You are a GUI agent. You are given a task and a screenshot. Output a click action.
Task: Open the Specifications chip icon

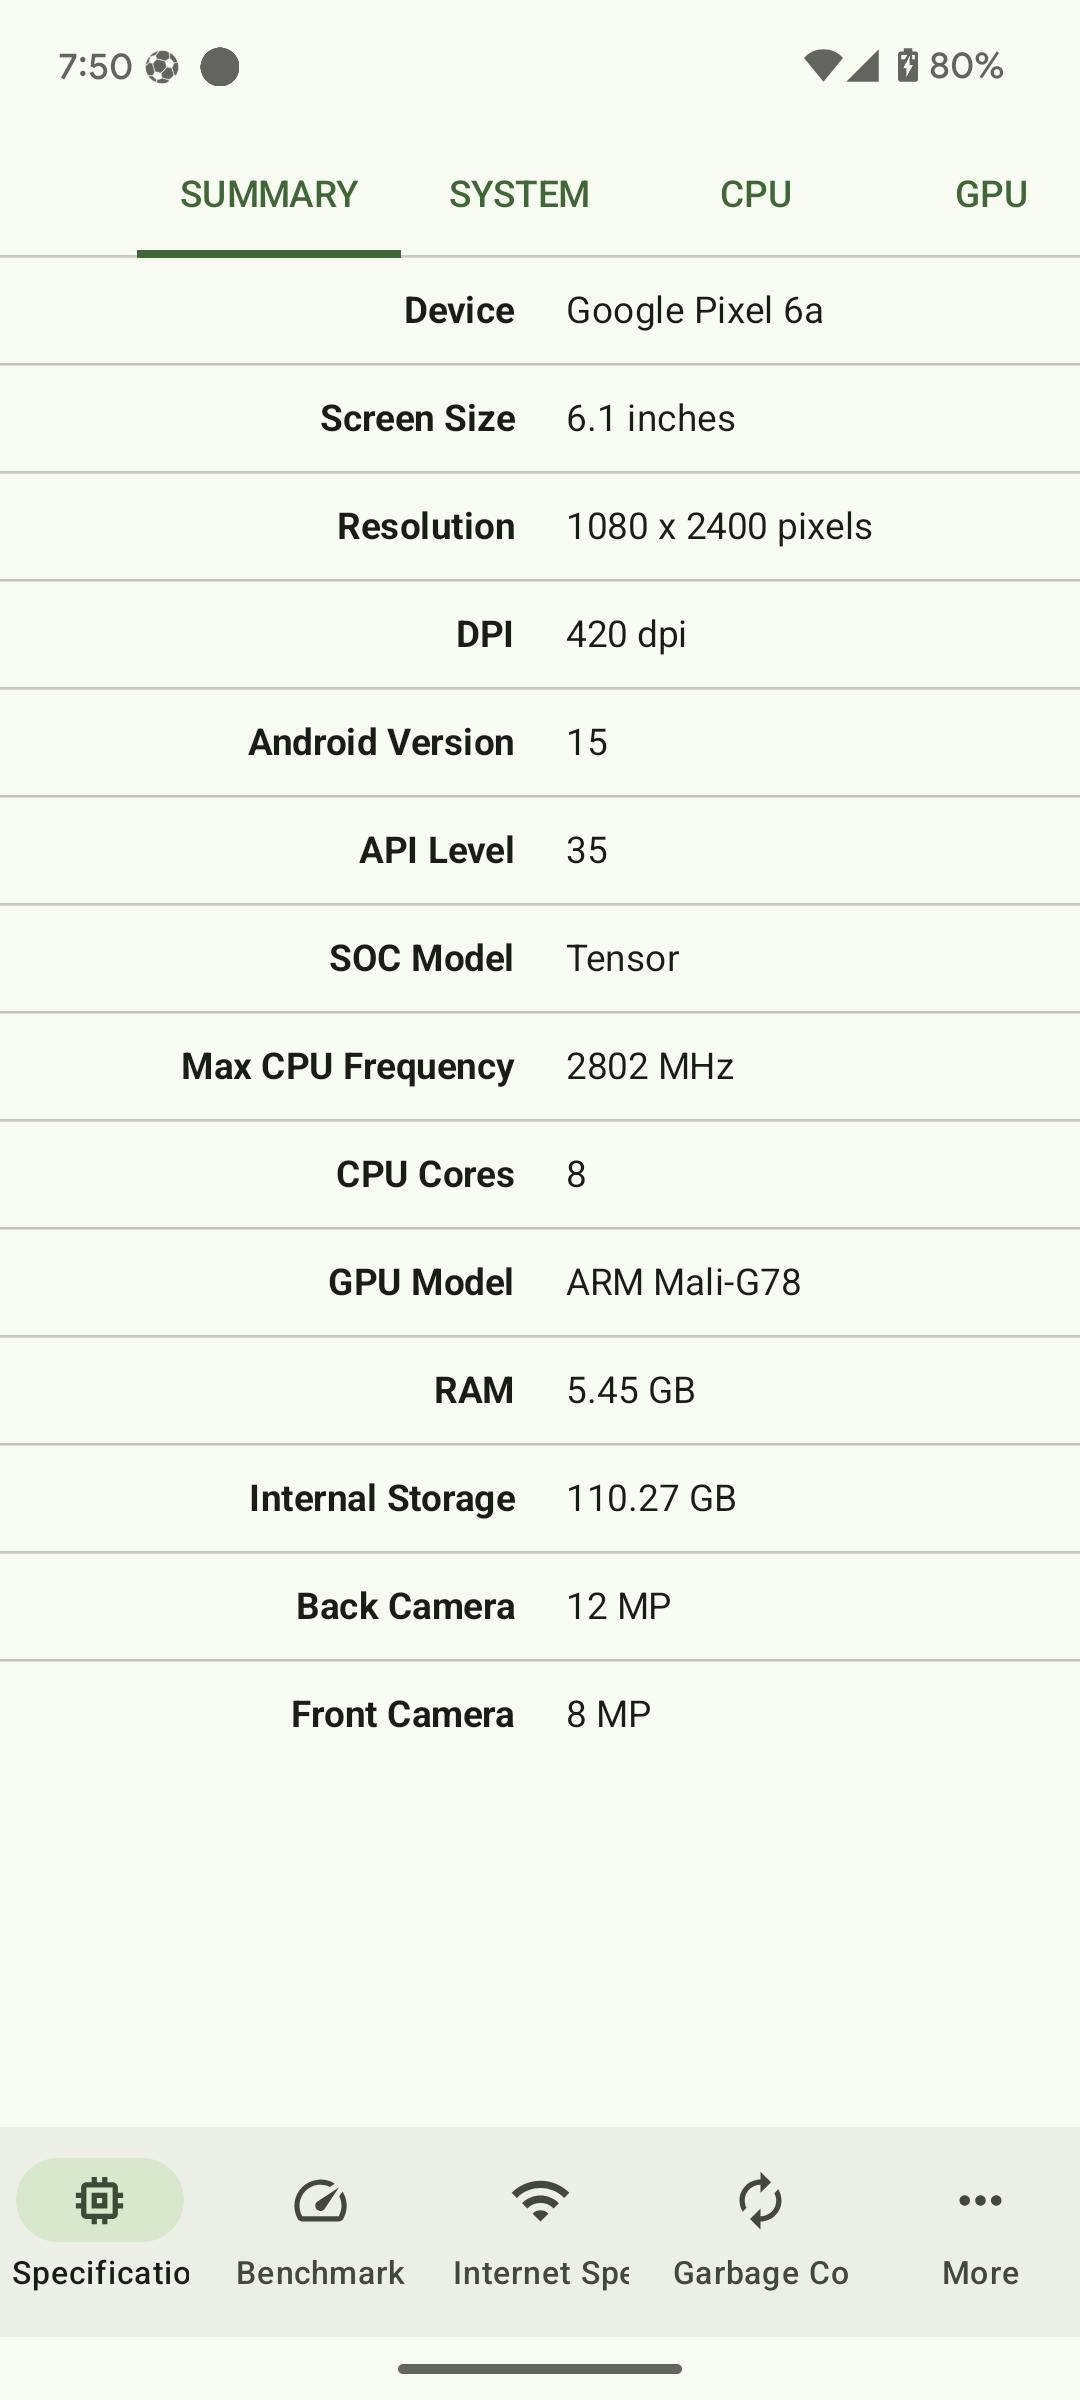coord(99,2200)
